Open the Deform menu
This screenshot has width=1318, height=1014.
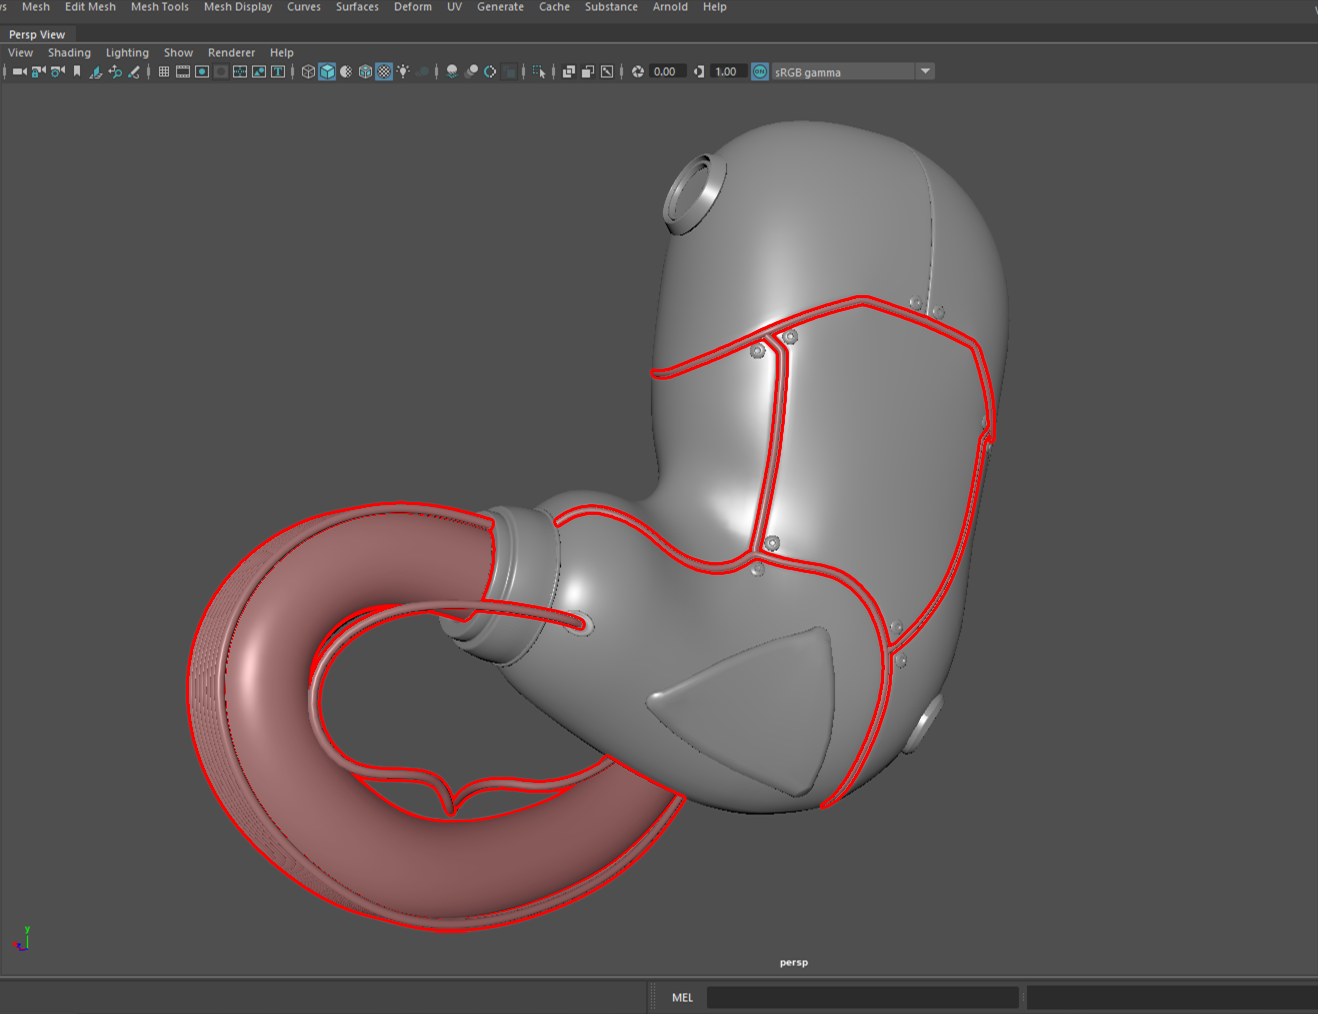(412, 7)
